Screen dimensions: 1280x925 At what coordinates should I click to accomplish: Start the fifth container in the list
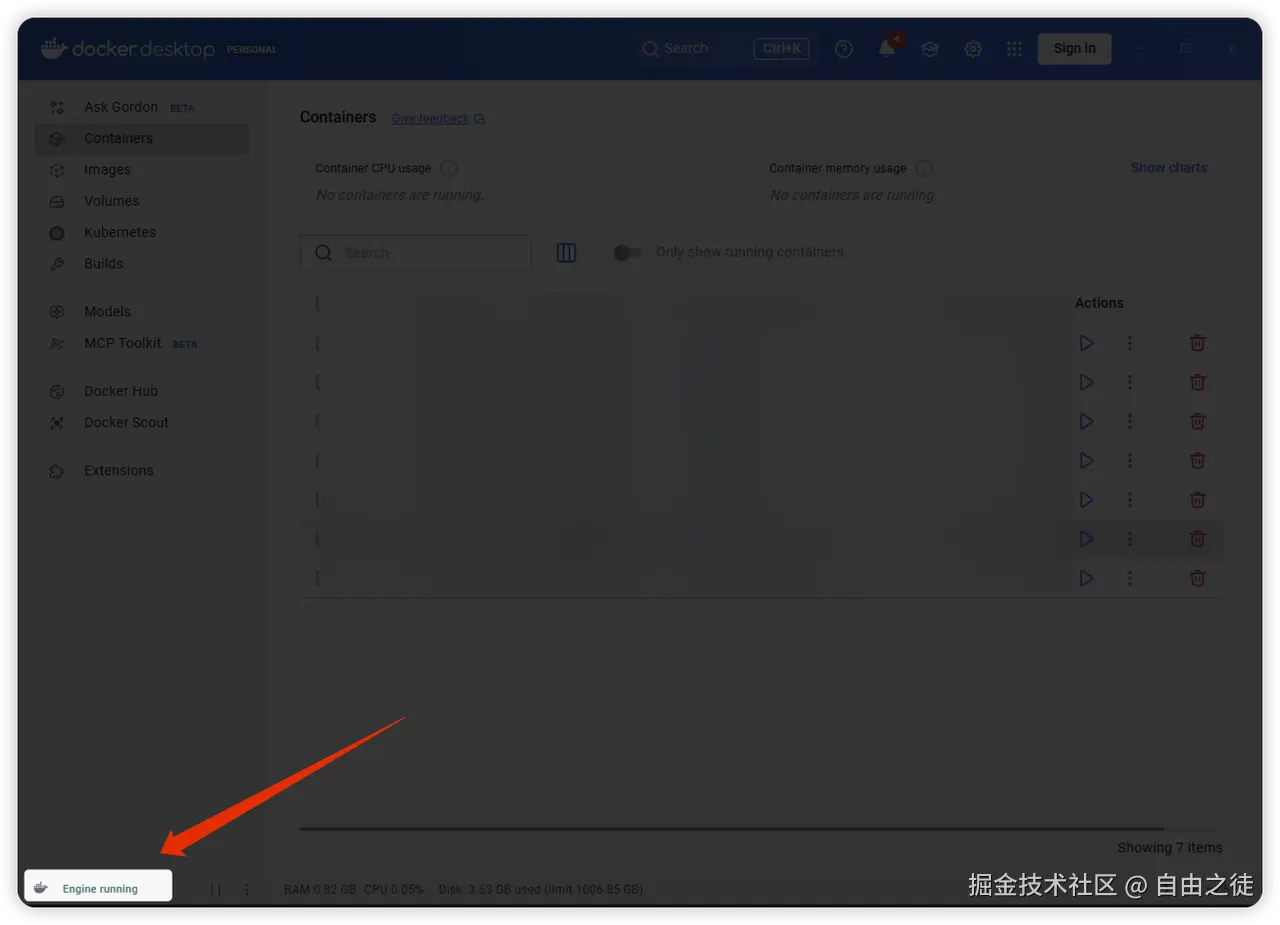1086,500
